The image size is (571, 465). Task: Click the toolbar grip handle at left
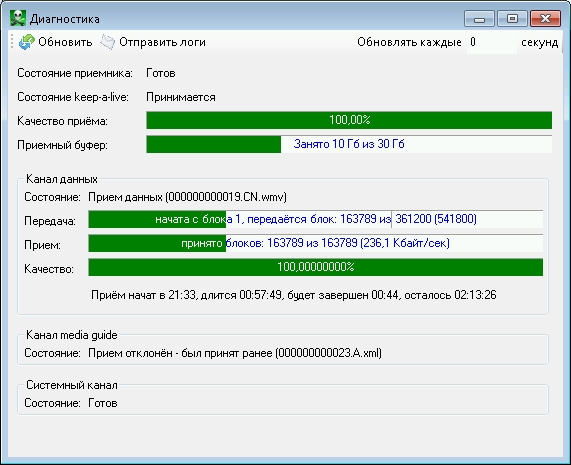(x=12, y=42)
